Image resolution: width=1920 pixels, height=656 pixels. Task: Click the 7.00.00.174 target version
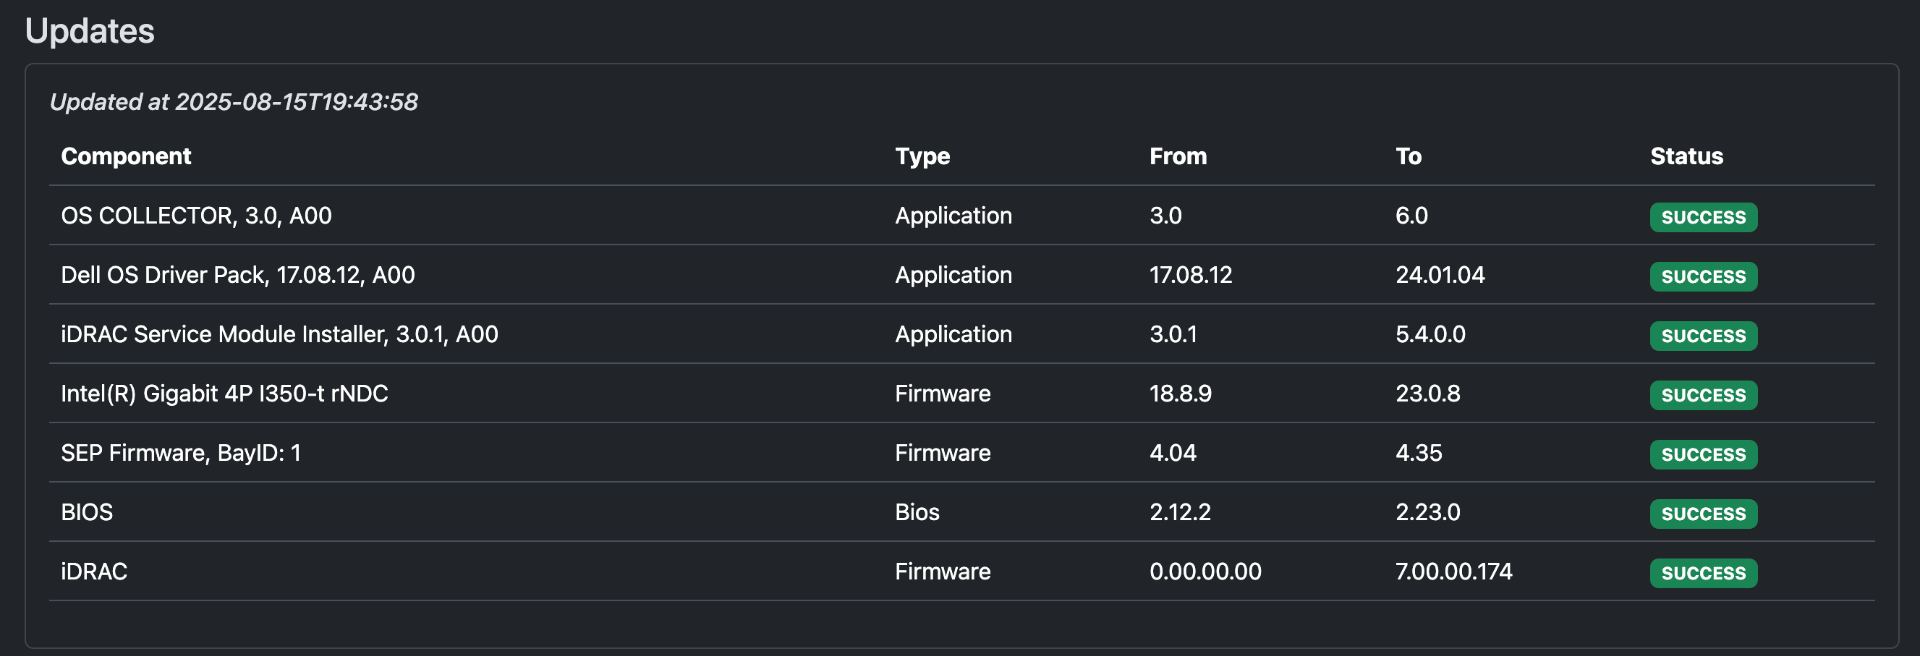click(x=1453, y=572)
